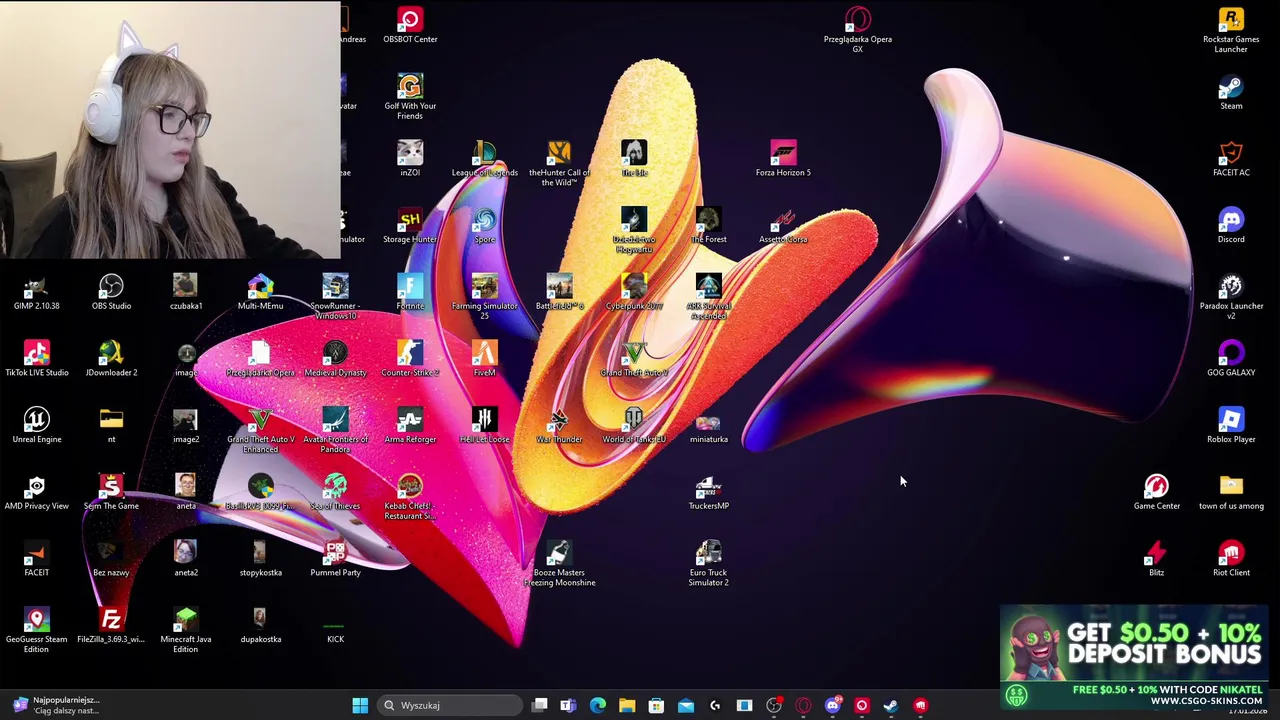Open the TruckersMP shortcut
1280x720 pixels.
(x=708, y=493)
